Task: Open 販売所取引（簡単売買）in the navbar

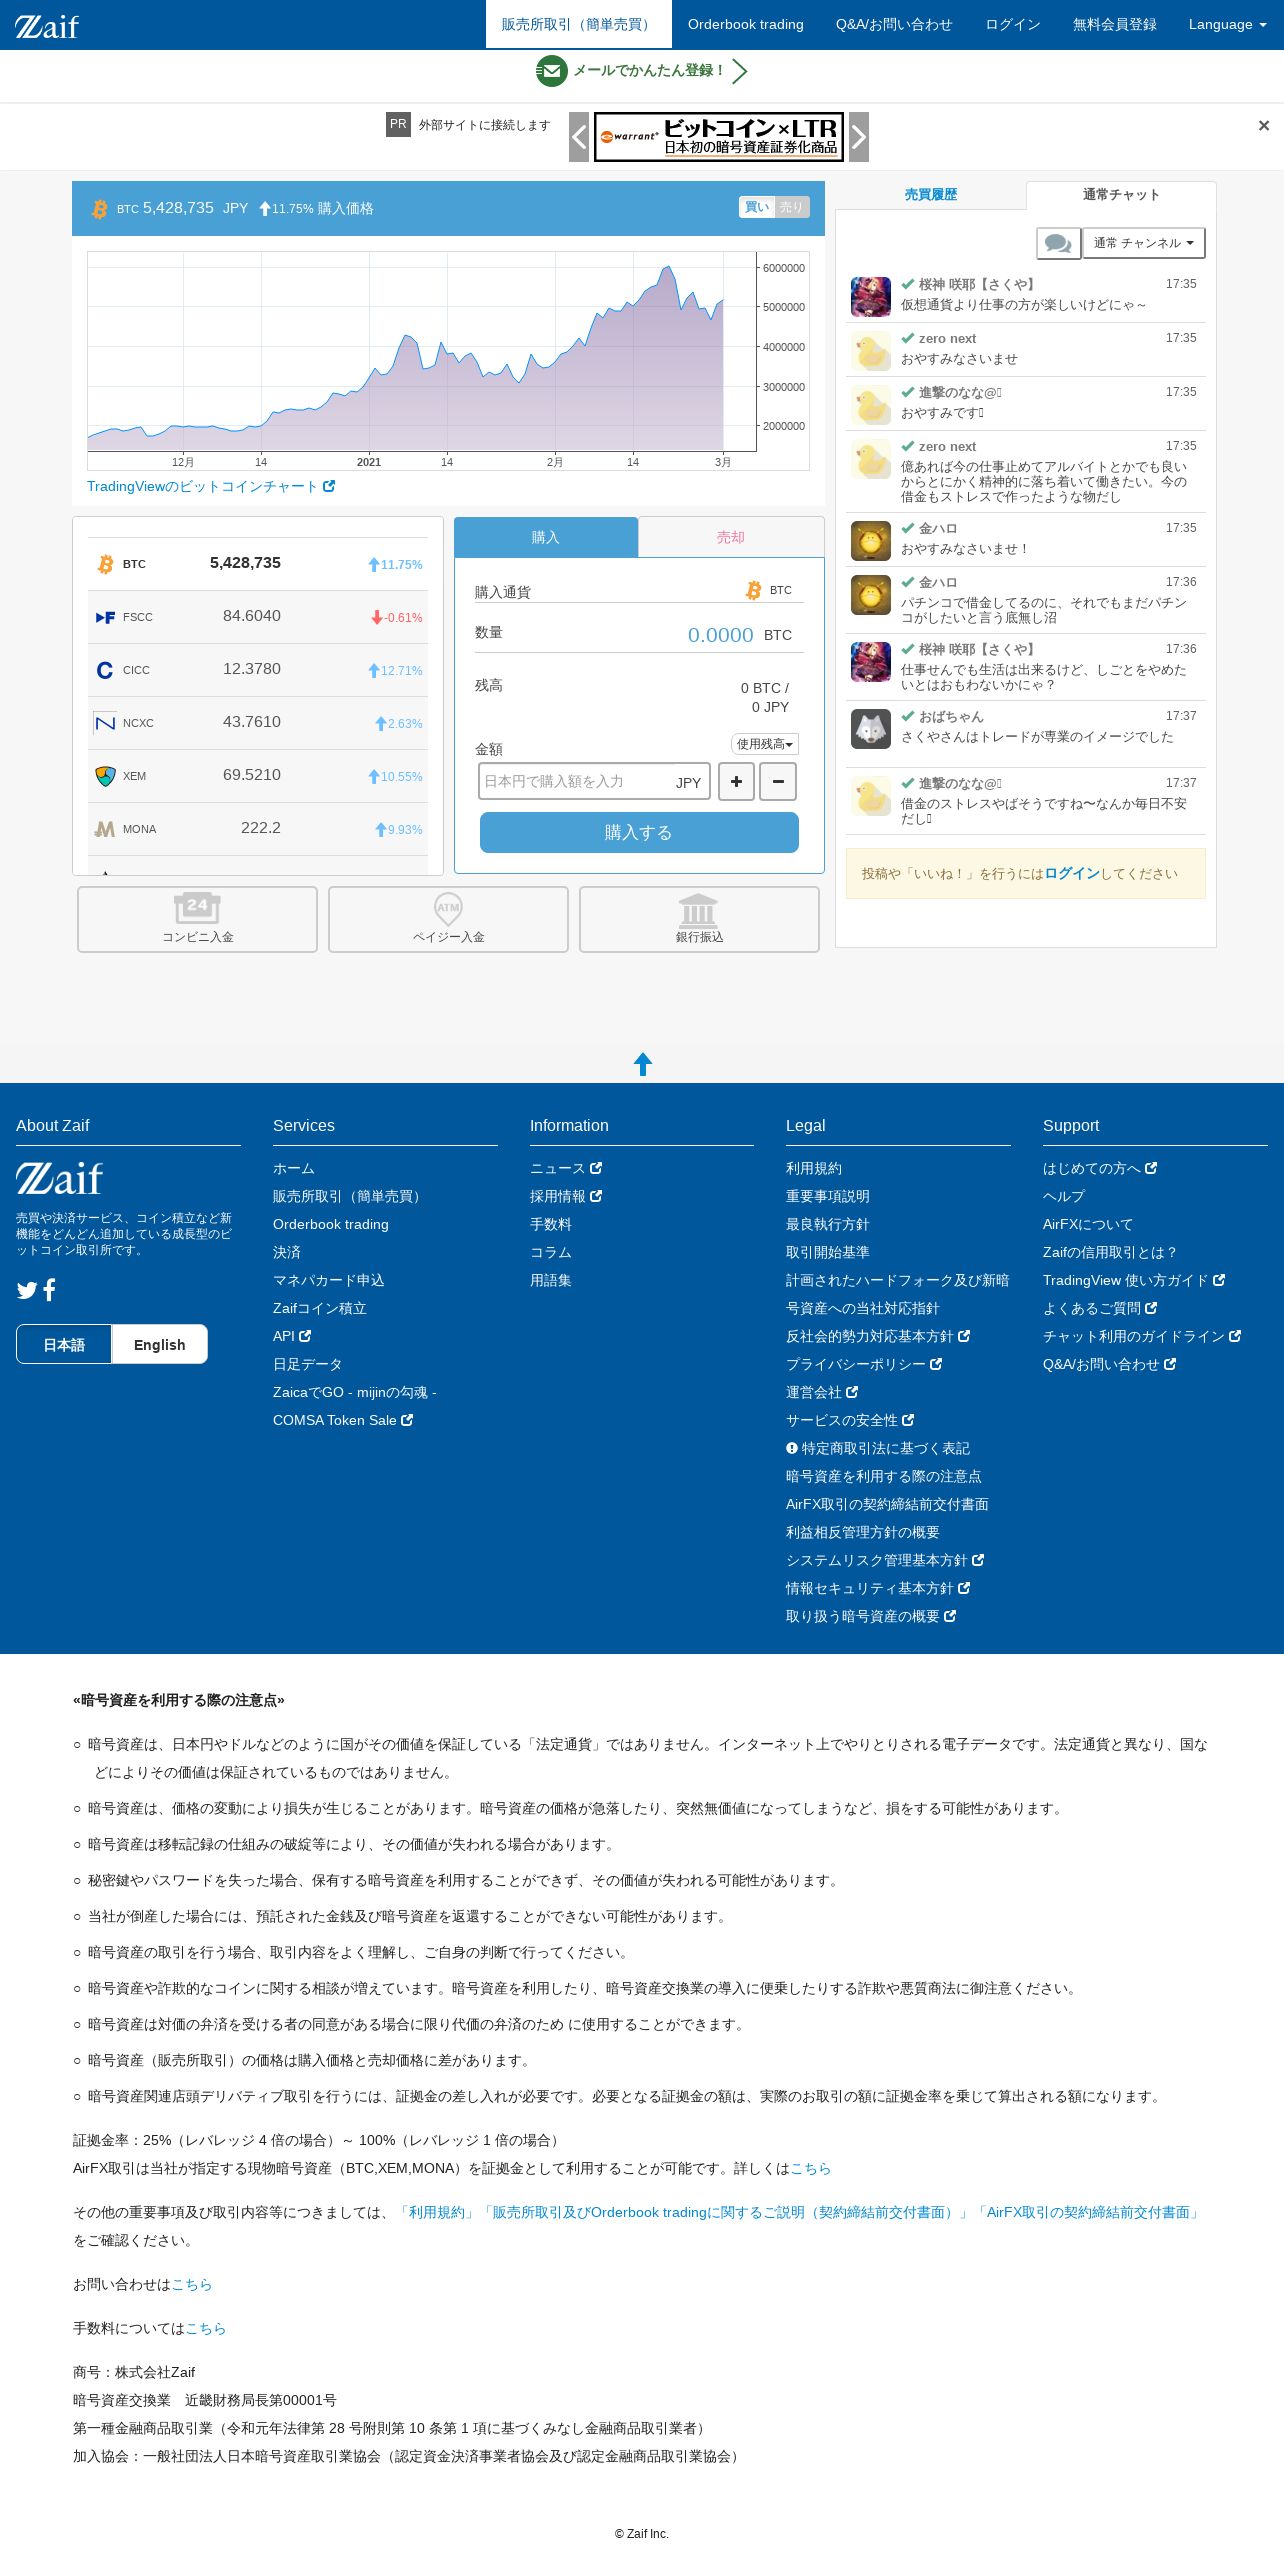Action: [x=579, y=25]
